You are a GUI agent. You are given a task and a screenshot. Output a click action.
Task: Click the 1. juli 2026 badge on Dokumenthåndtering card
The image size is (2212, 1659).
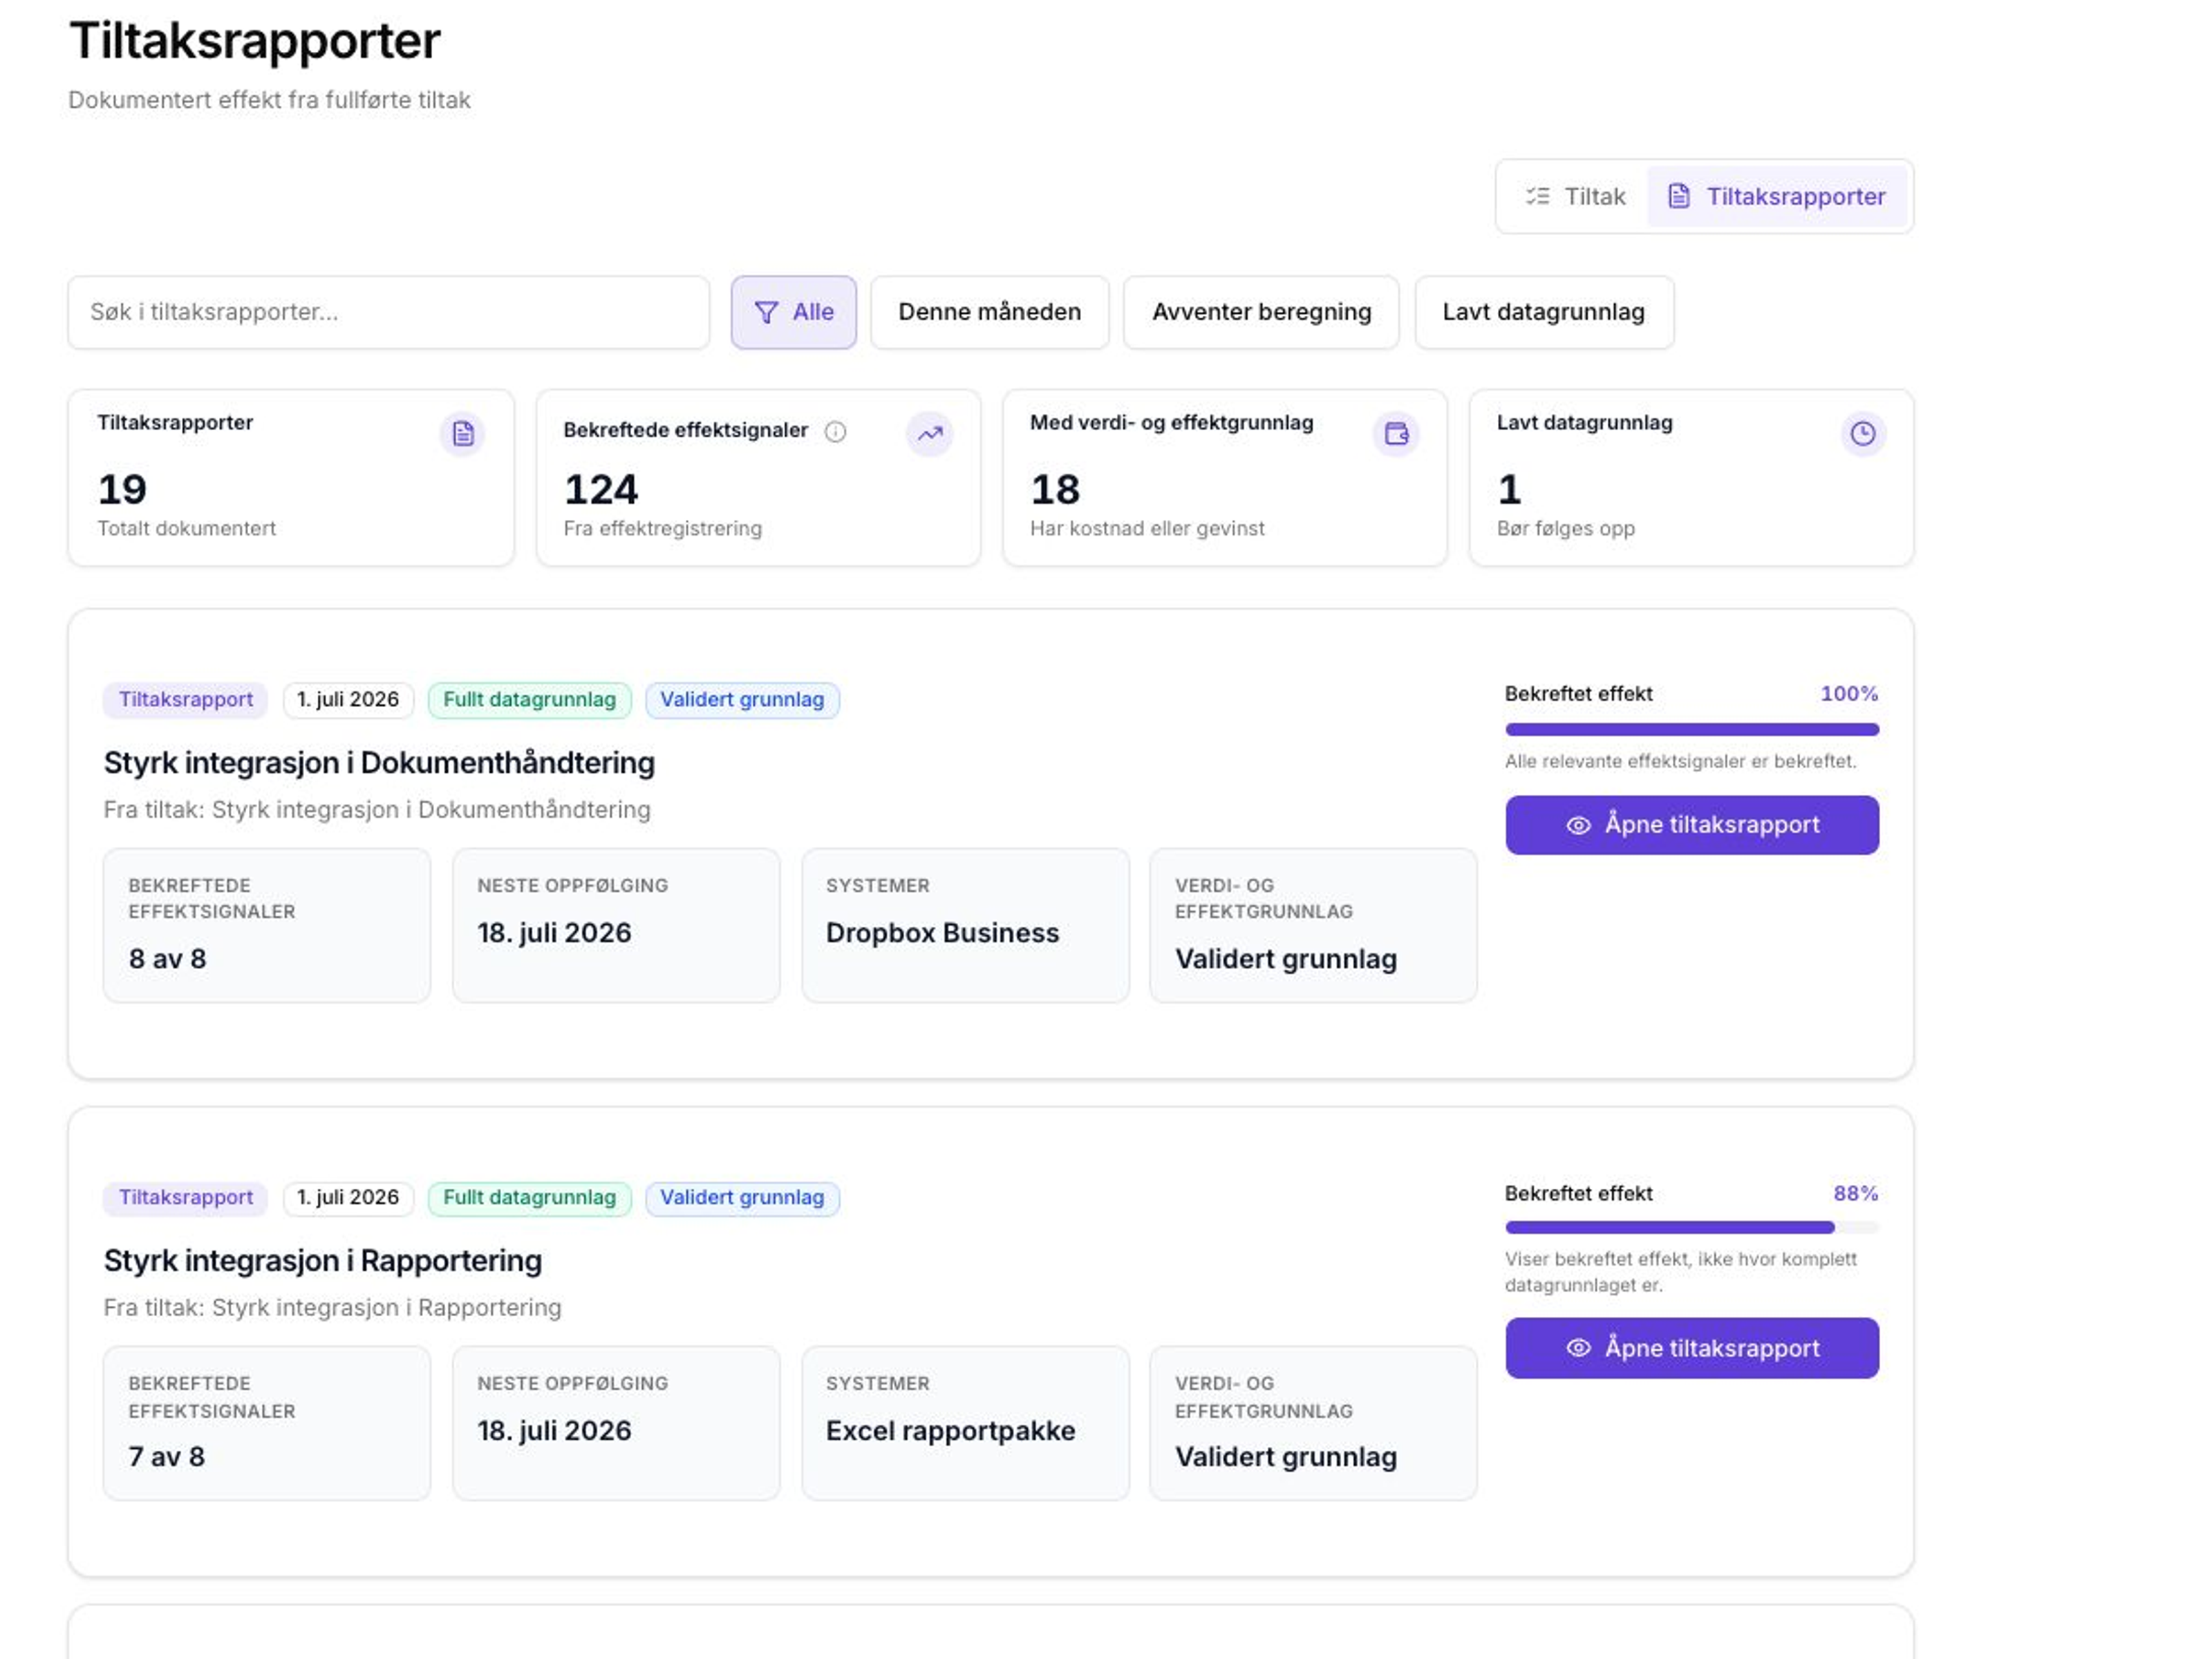(x=348, y=700)
